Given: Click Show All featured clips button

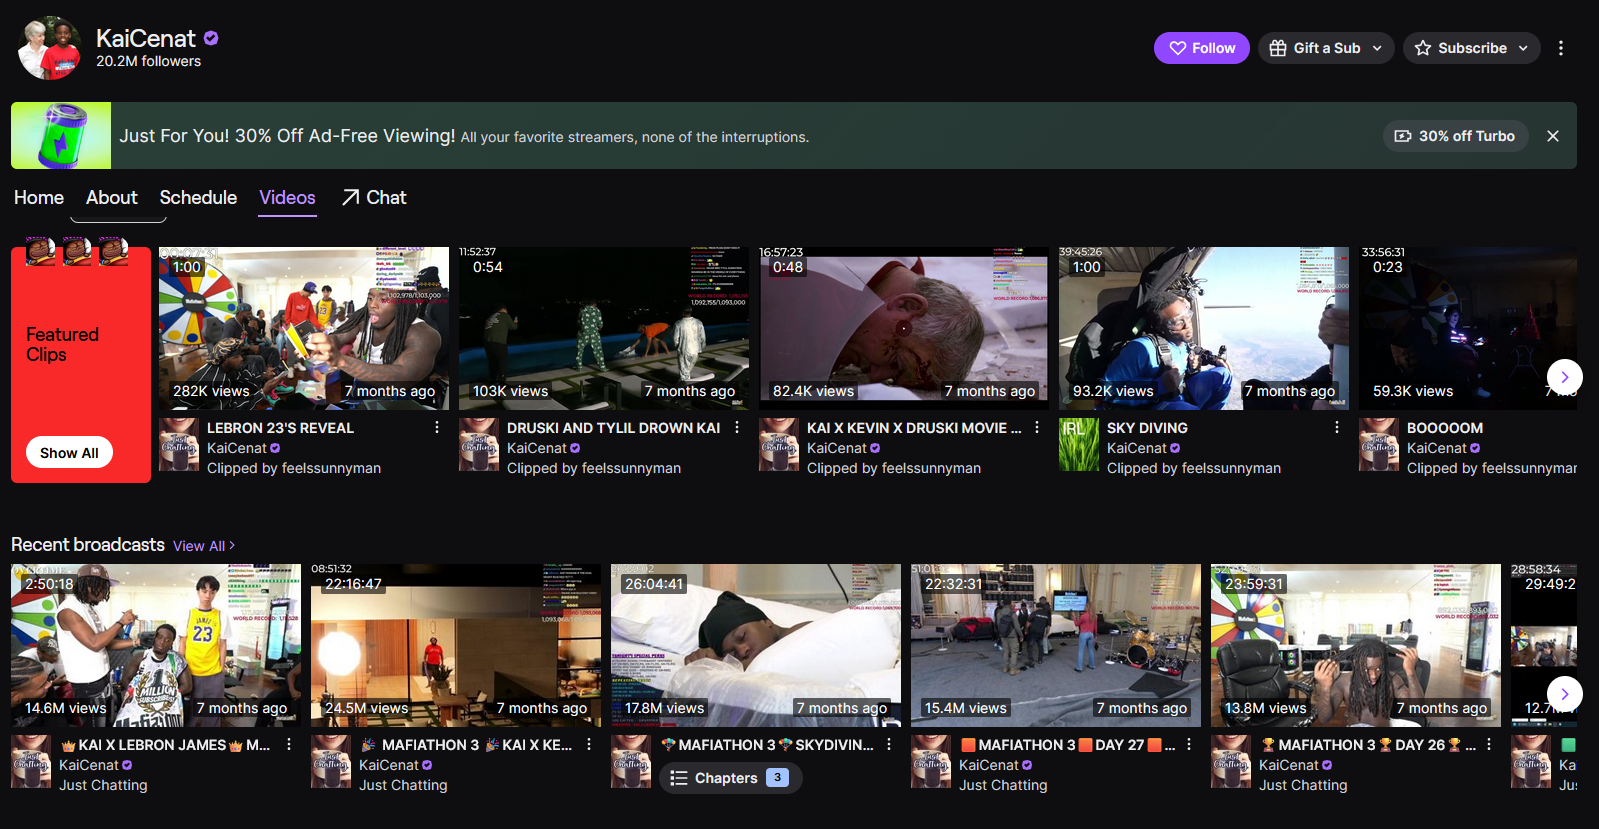Looking at the screenshot, I should pyautogui.click(x=69, y=453).
